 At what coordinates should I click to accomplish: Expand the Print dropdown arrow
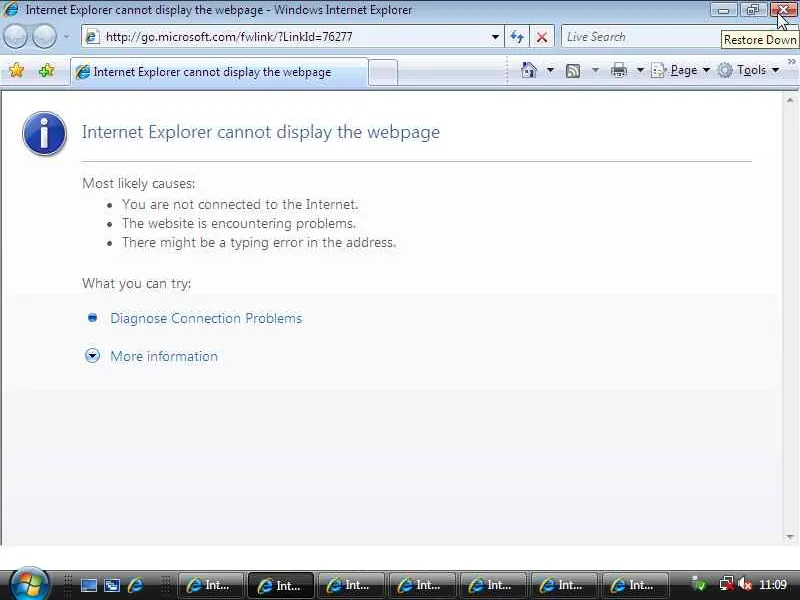(640, 70)
